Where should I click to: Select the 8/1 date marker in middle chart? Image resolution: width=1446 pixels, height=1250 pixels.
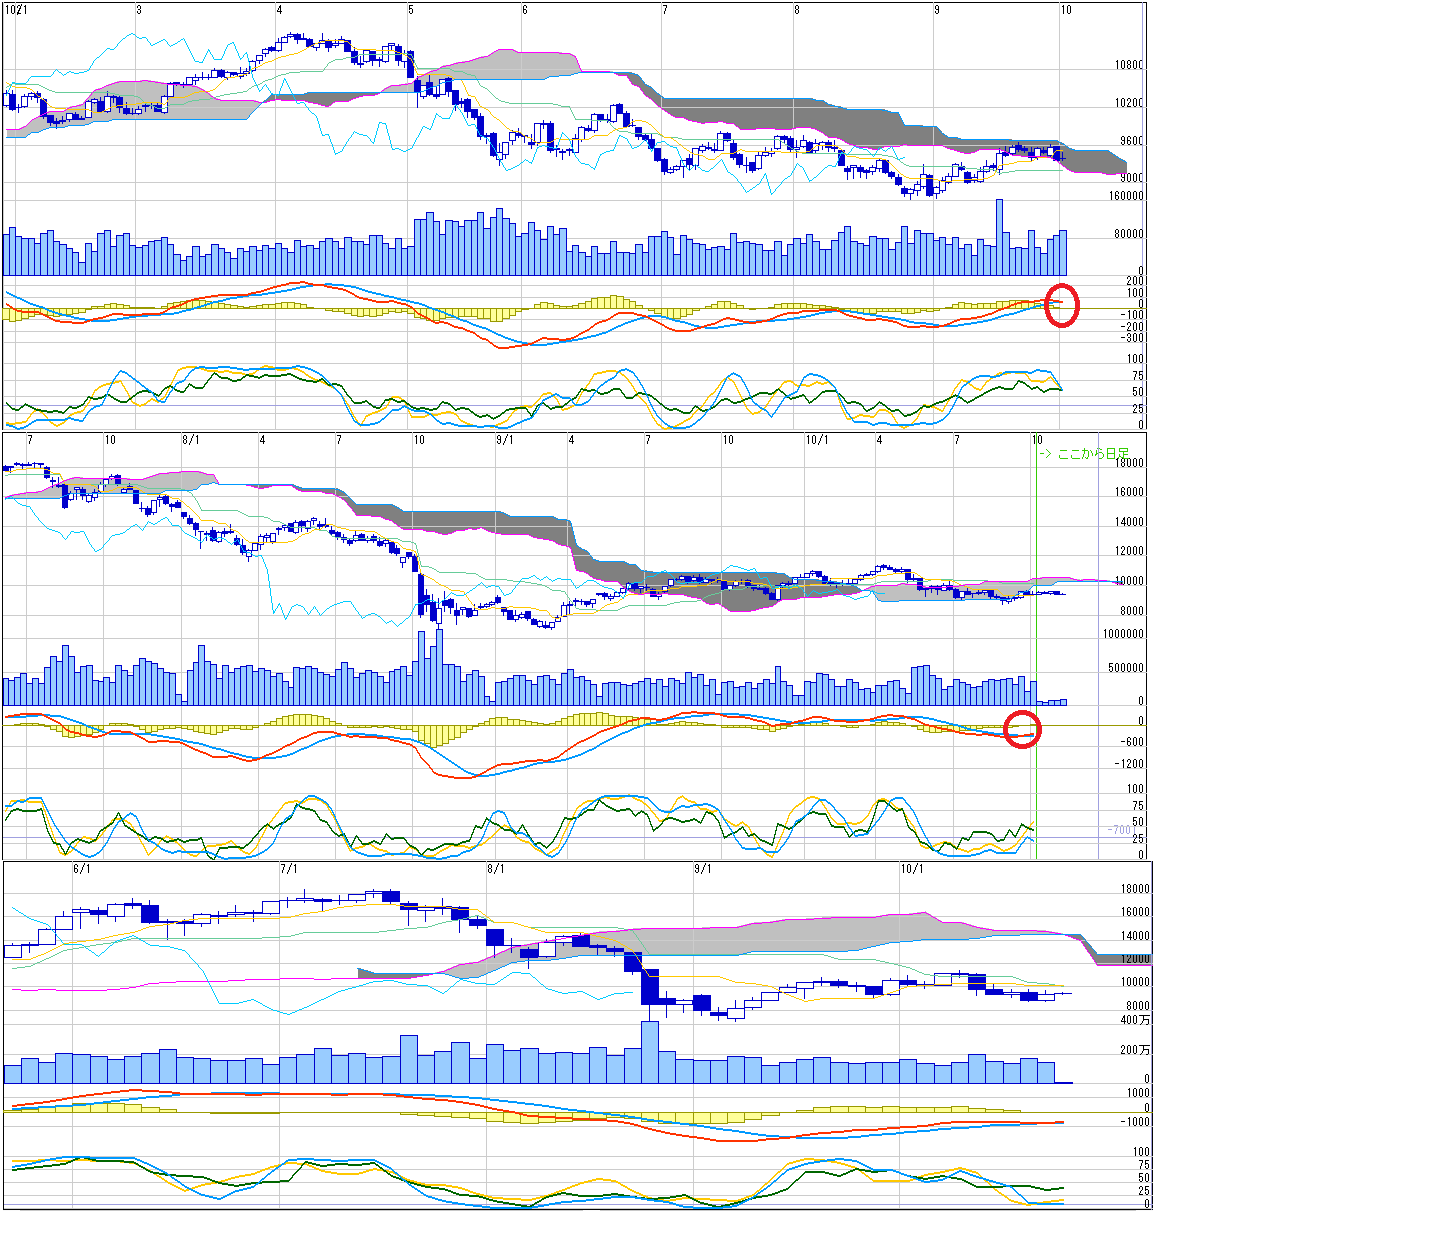tap(190, 440)
